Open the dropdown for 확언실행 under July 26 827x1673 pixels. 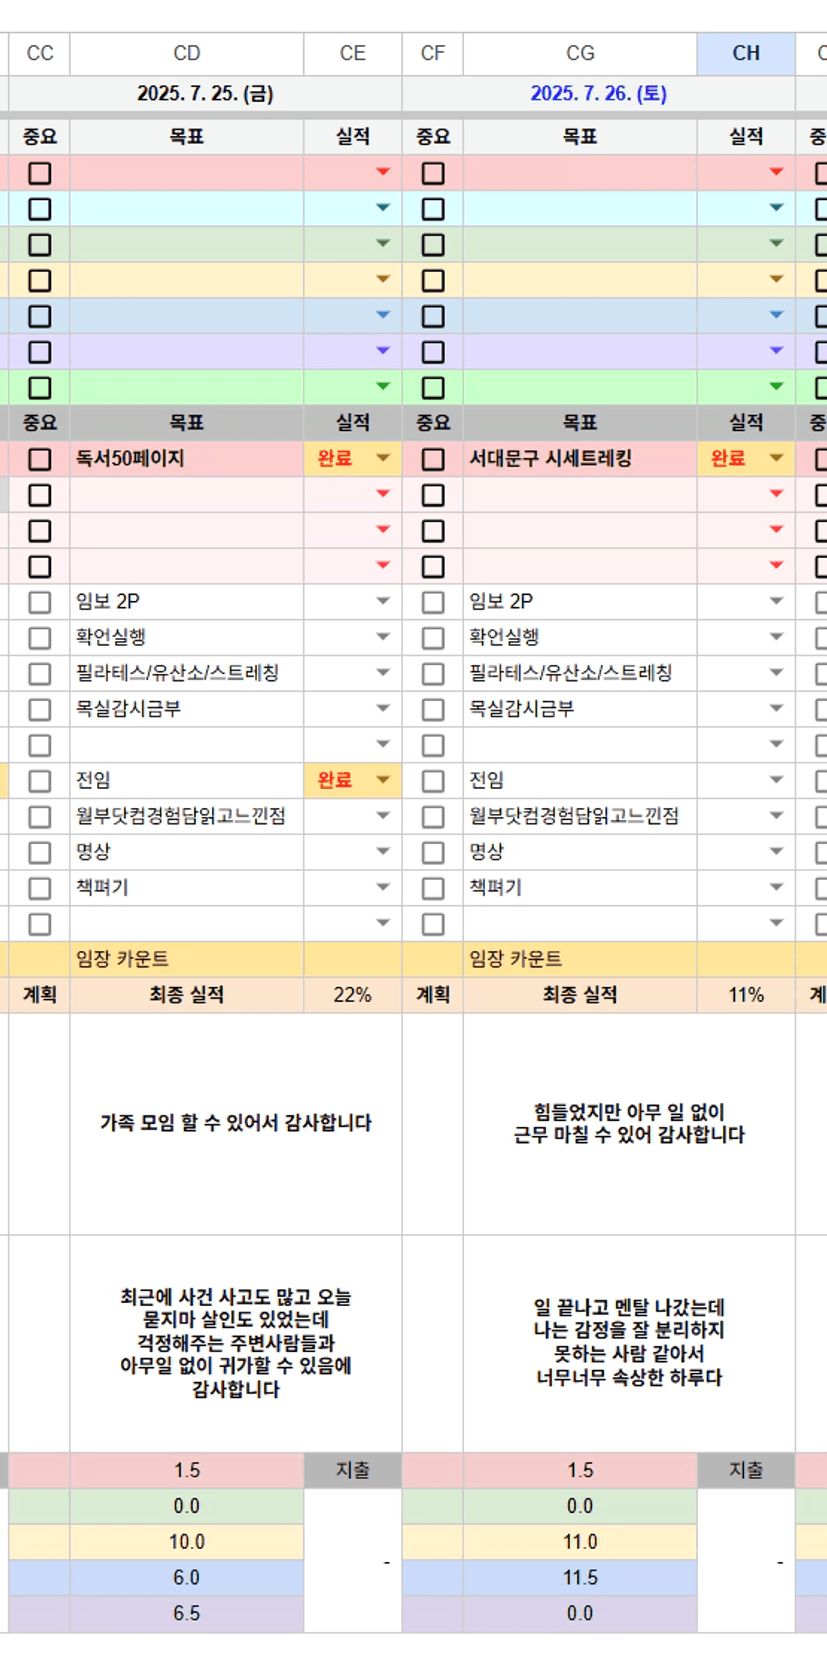pyautogui.click(x=776, y=637)
